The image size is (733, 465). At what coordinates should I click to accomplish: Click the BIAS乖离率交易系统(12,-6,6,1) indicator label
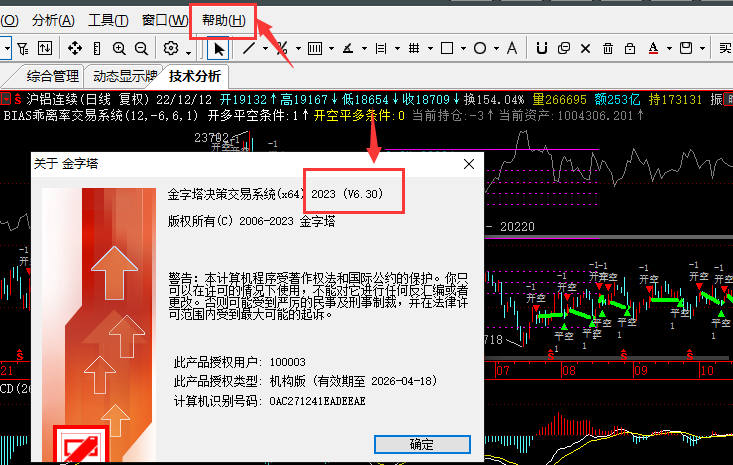101,115
